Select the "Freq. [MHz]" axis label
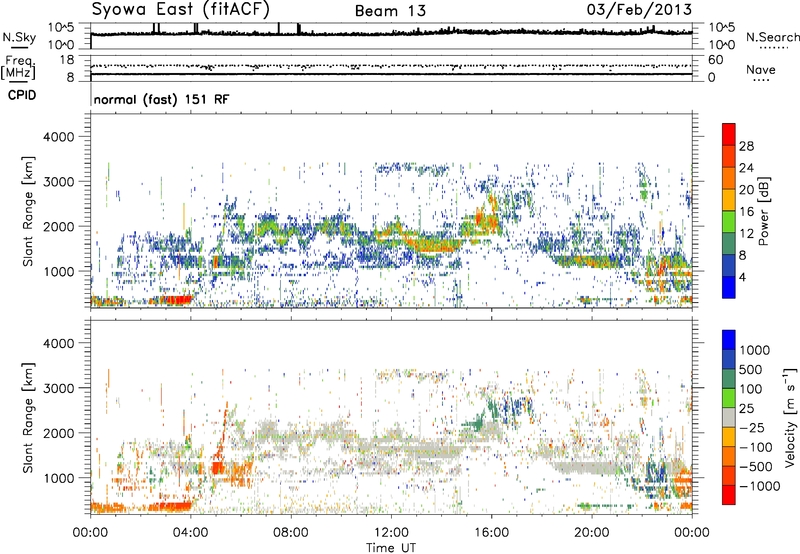This screenshot has height=554, width=800. pos(18,67)
